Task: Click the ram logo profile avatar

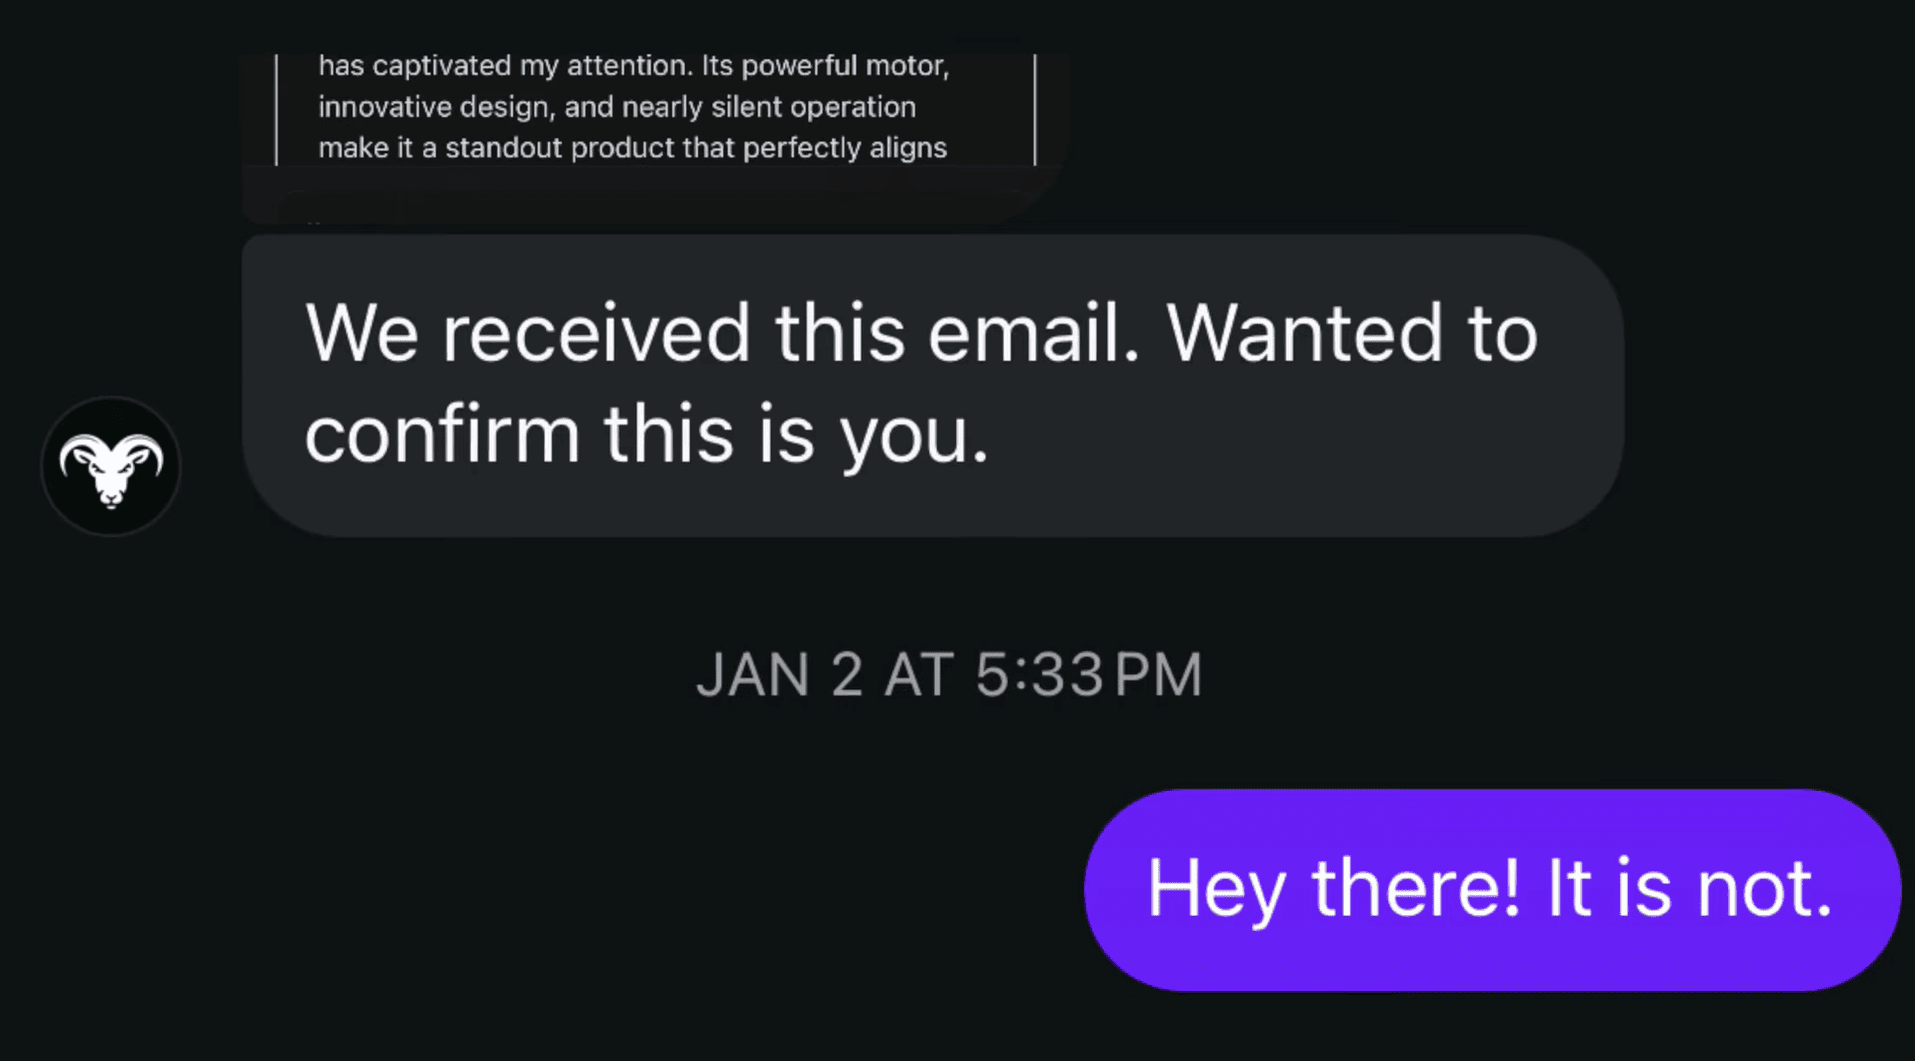Action: [x=111, y=466]
